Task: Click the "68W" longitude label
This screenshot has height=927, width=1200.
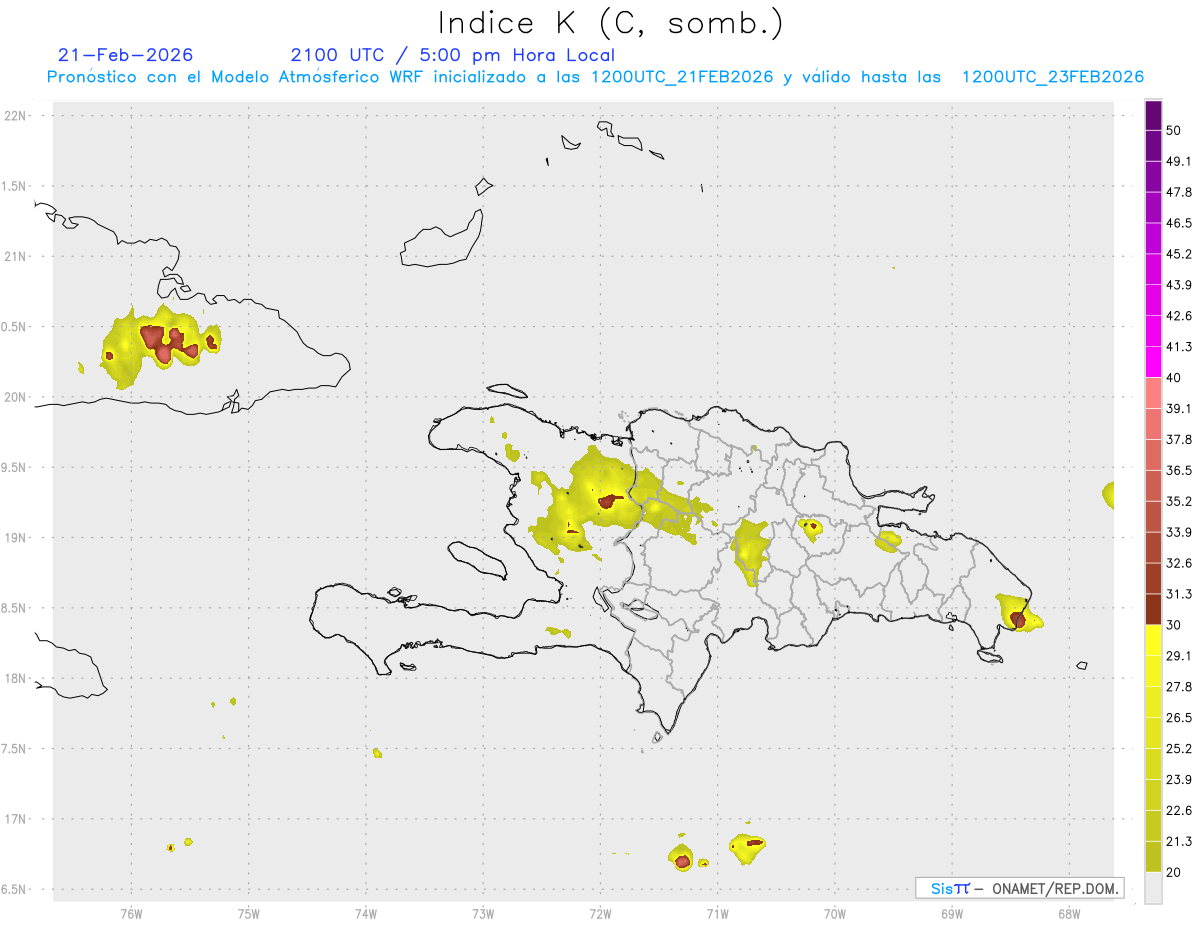Action: [x=1069, y=913]
